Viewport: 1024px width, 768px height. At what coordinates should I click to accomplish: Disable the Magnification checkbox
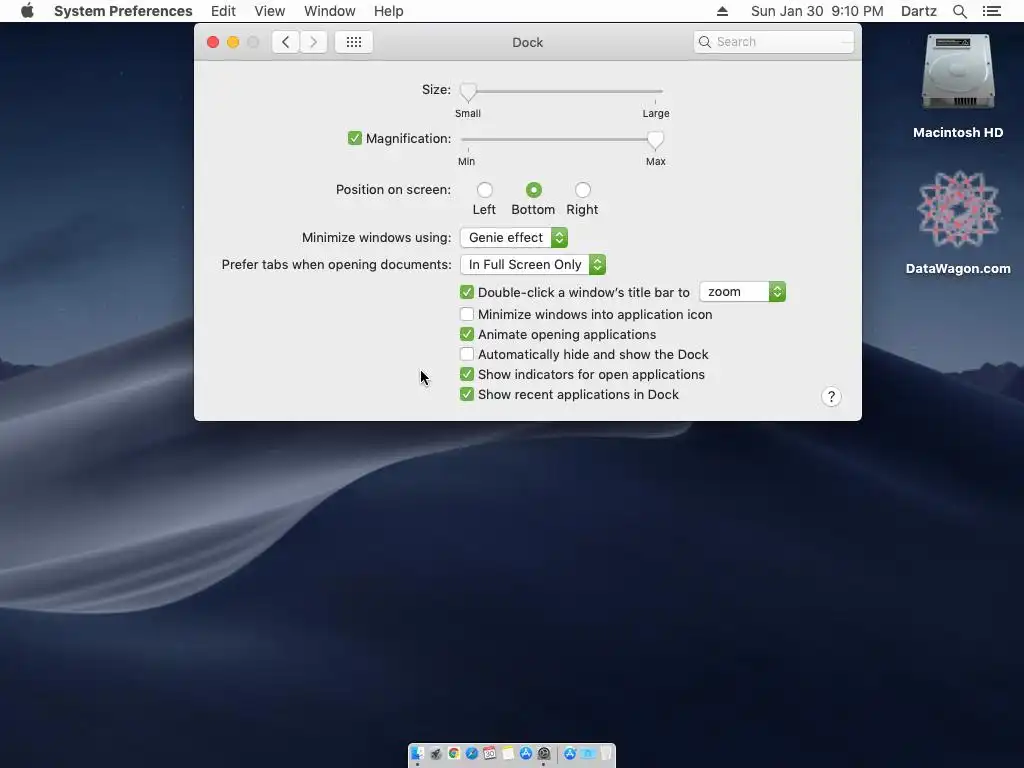tap(355, 138)
